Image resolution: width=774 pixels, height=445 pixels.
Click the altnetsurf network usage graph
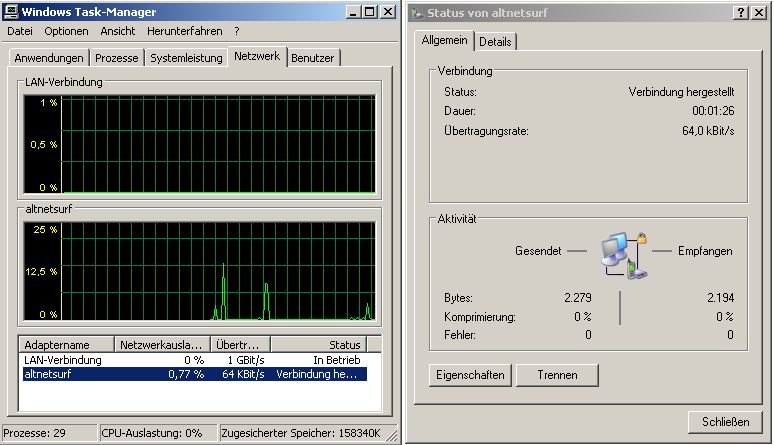218,271
